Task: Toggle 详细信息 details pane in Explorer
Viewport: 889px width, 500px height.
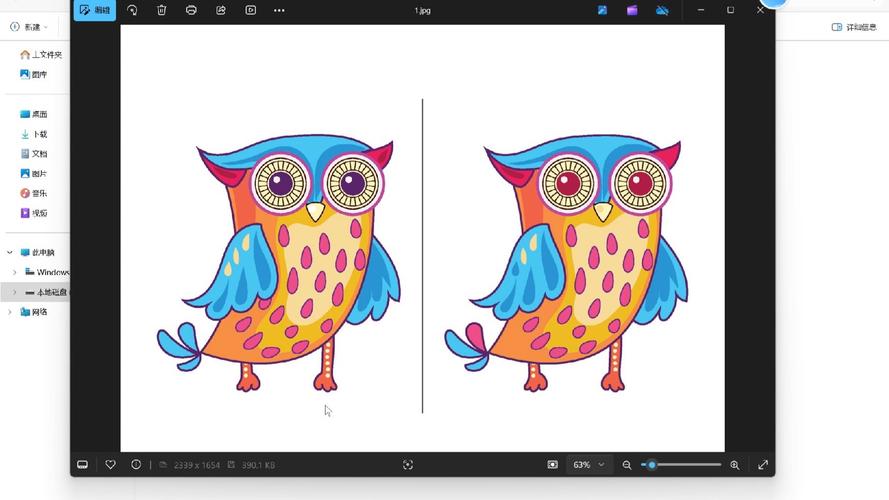Action: coord(854,27)
